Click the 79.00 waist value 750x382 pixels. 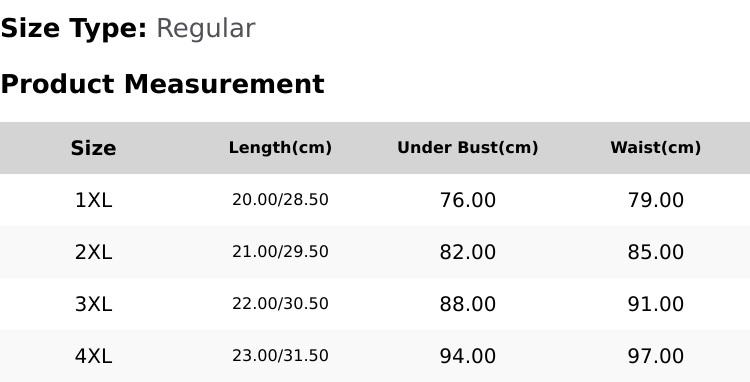[656, 200]
